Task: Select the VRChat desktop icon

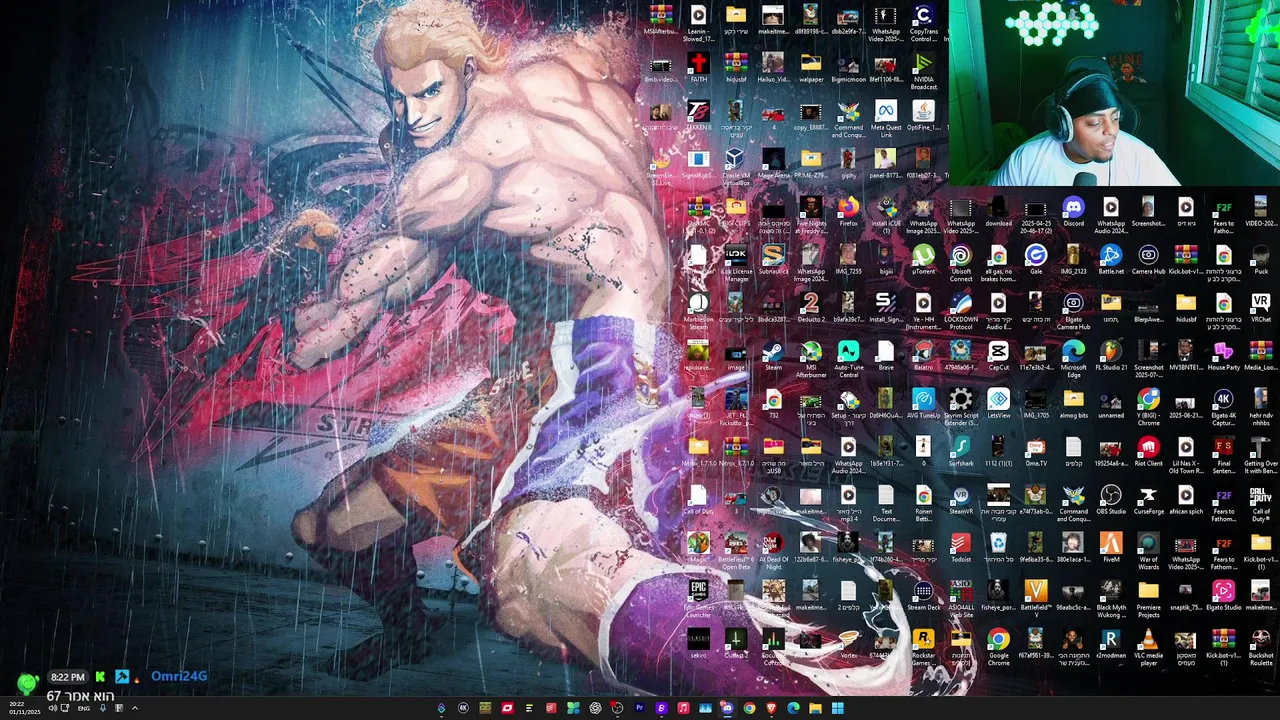Action: (x=1260, y=309)
